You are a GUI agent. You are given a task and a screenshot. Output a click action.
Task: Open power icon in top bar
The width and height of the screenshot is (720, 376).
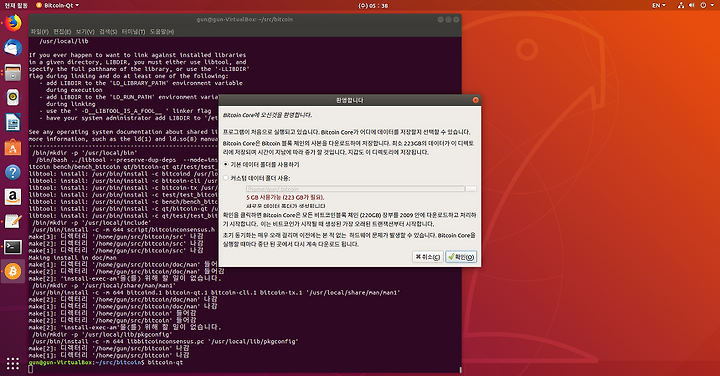tap(703, 6)
